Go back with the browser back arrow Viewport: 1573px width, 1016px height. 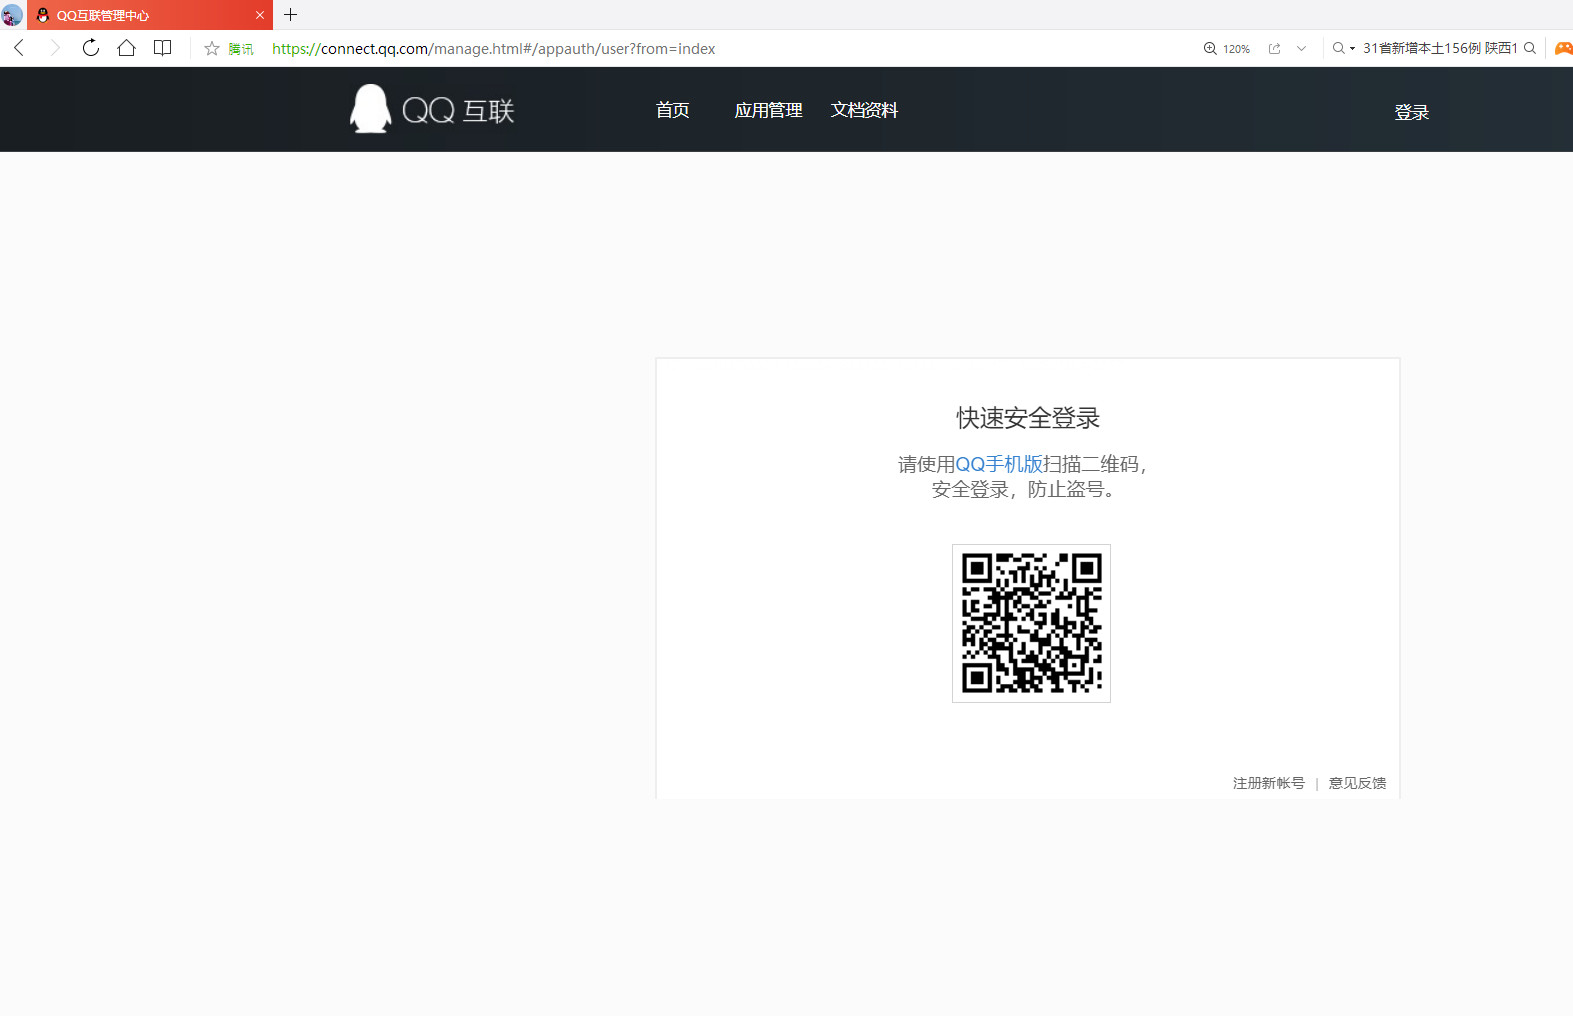(19, 48)
